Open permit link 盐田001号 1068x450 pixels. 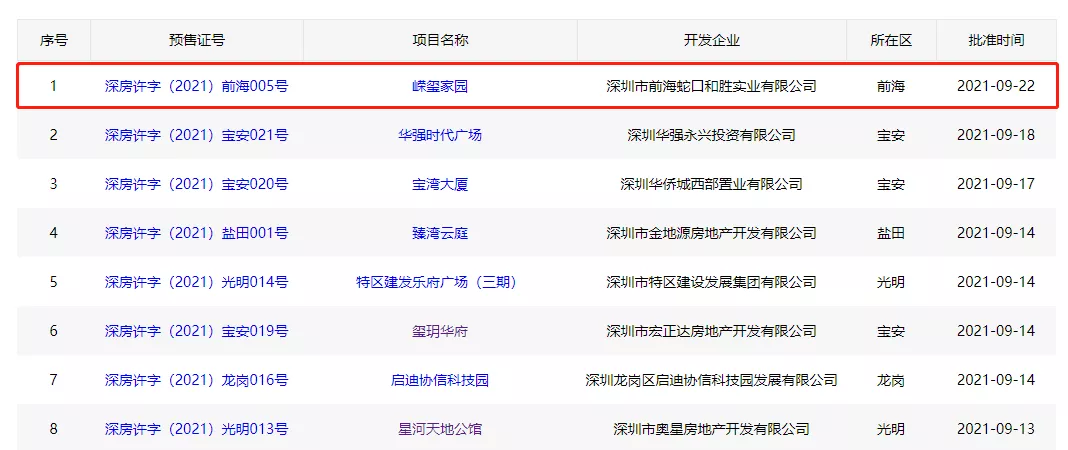[x=196, y=233]
